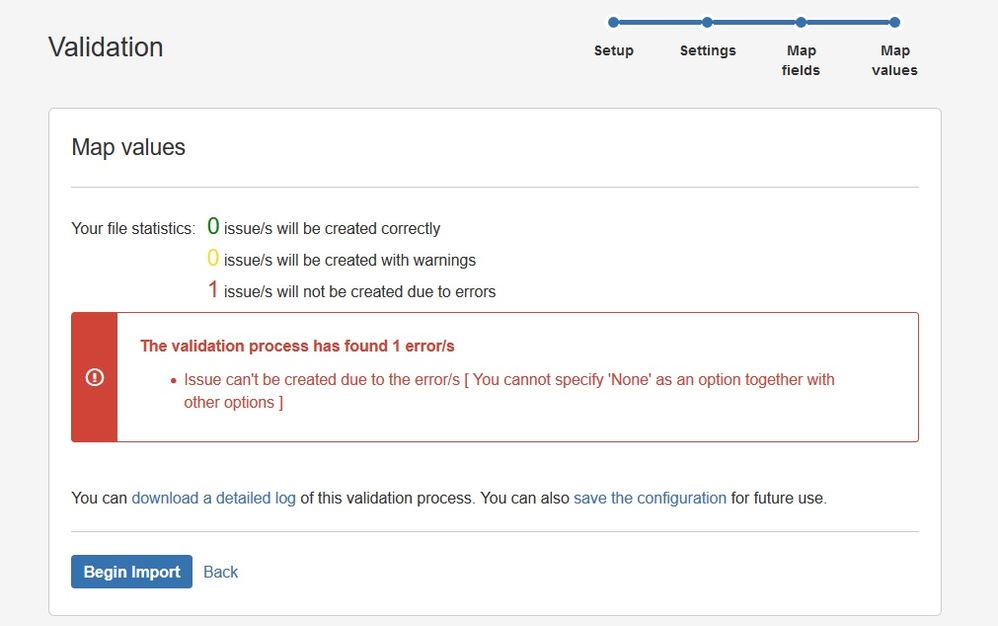The height and width of the screenshot is (626, 998).
Task: Click the green 0 created correctly count
Action: point(213,226)
